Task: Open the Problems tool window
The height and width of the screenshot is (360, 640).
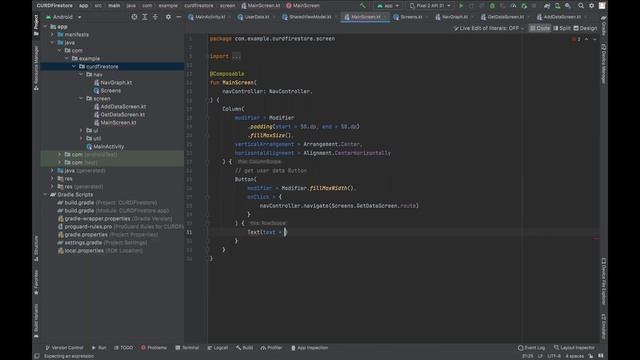Action: pos(154,348)
